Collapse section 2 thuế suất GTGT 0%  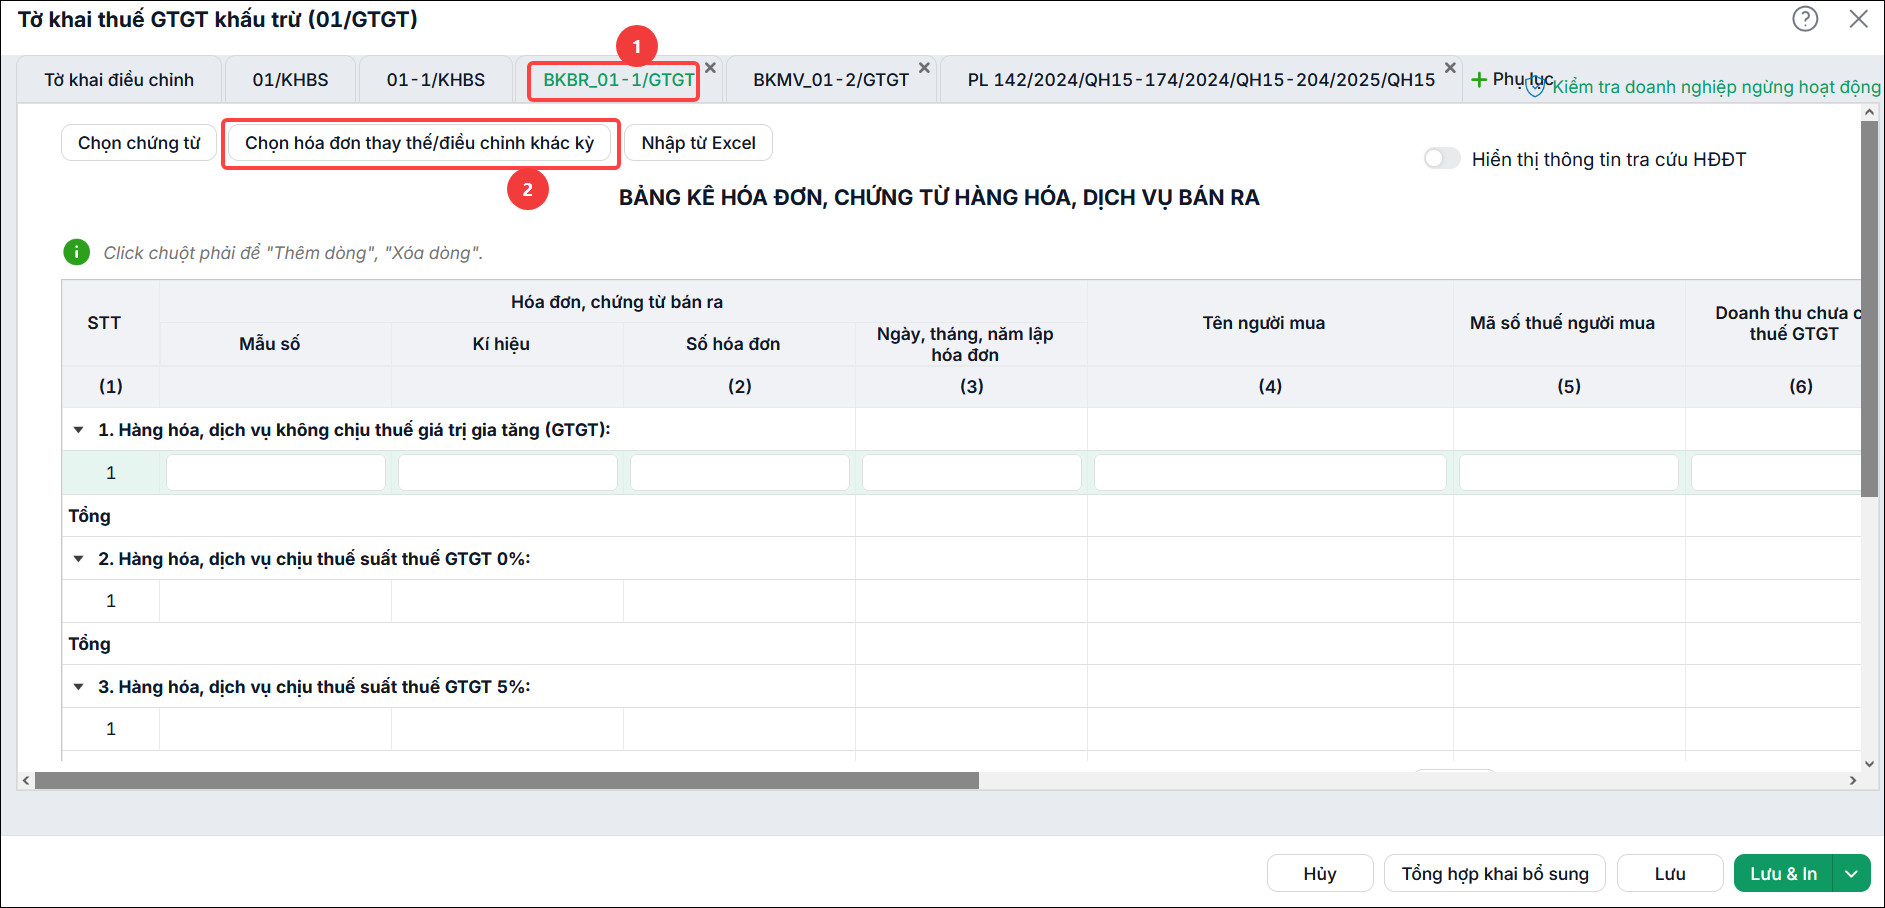78,559
